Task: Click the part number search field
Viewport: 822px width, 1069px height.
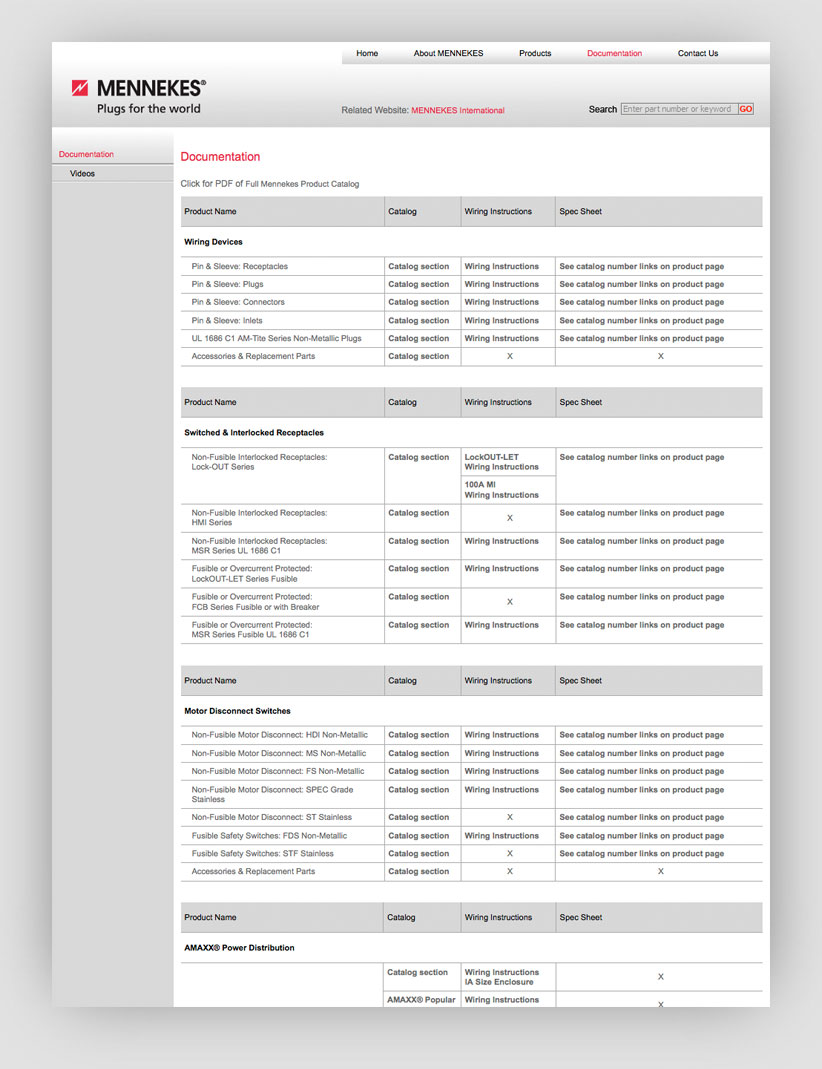Action: tap(678, 109)
